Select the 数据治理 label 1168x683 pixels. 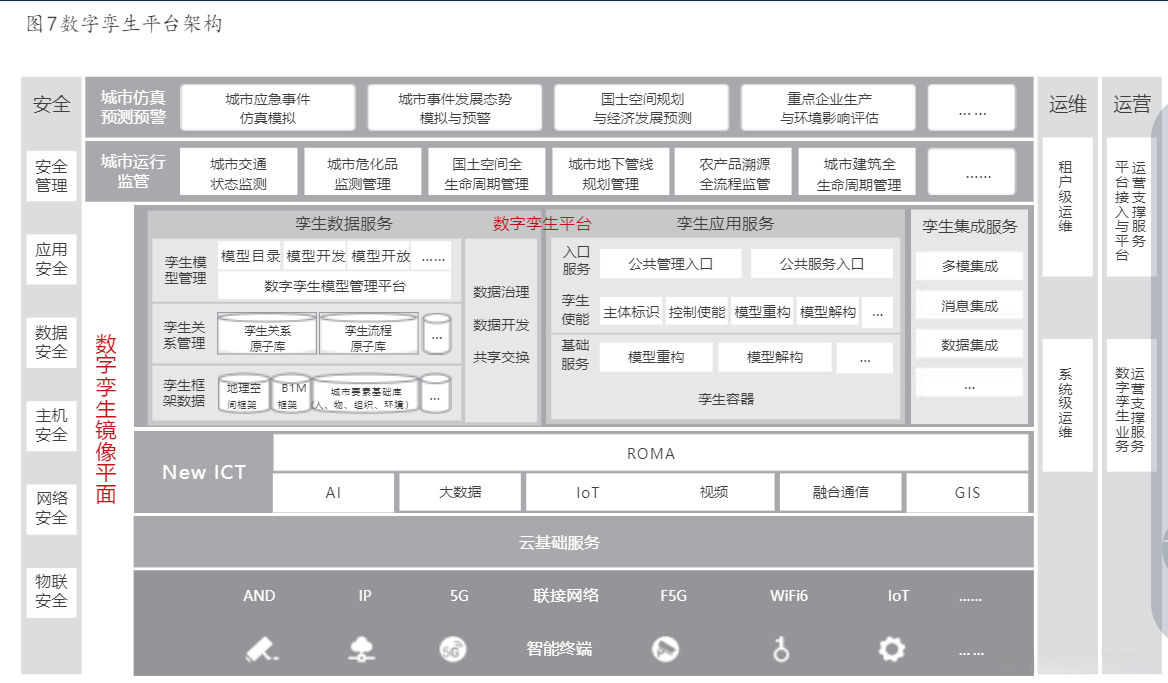(501, 292)
